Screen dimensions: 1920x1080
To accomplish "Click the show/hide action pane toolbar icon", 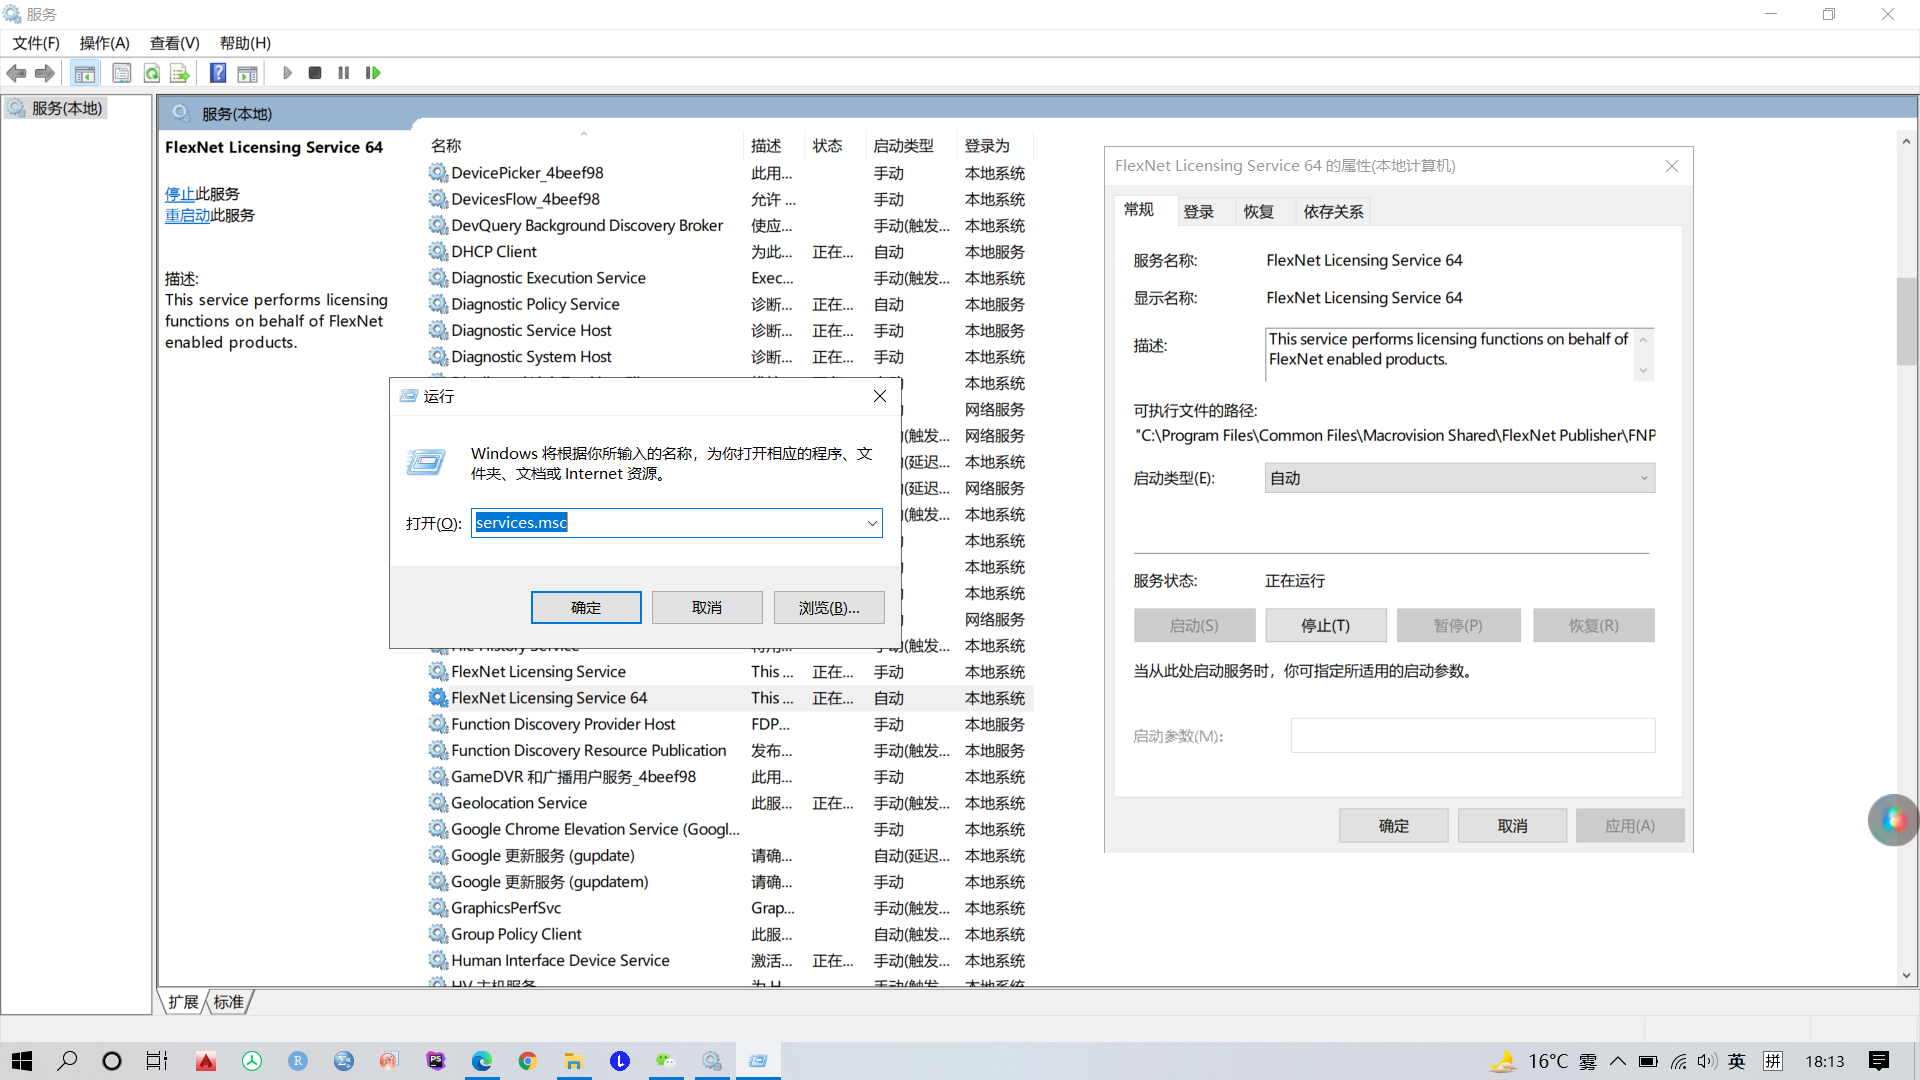I will pyautogui.click(x=247, y=73).
